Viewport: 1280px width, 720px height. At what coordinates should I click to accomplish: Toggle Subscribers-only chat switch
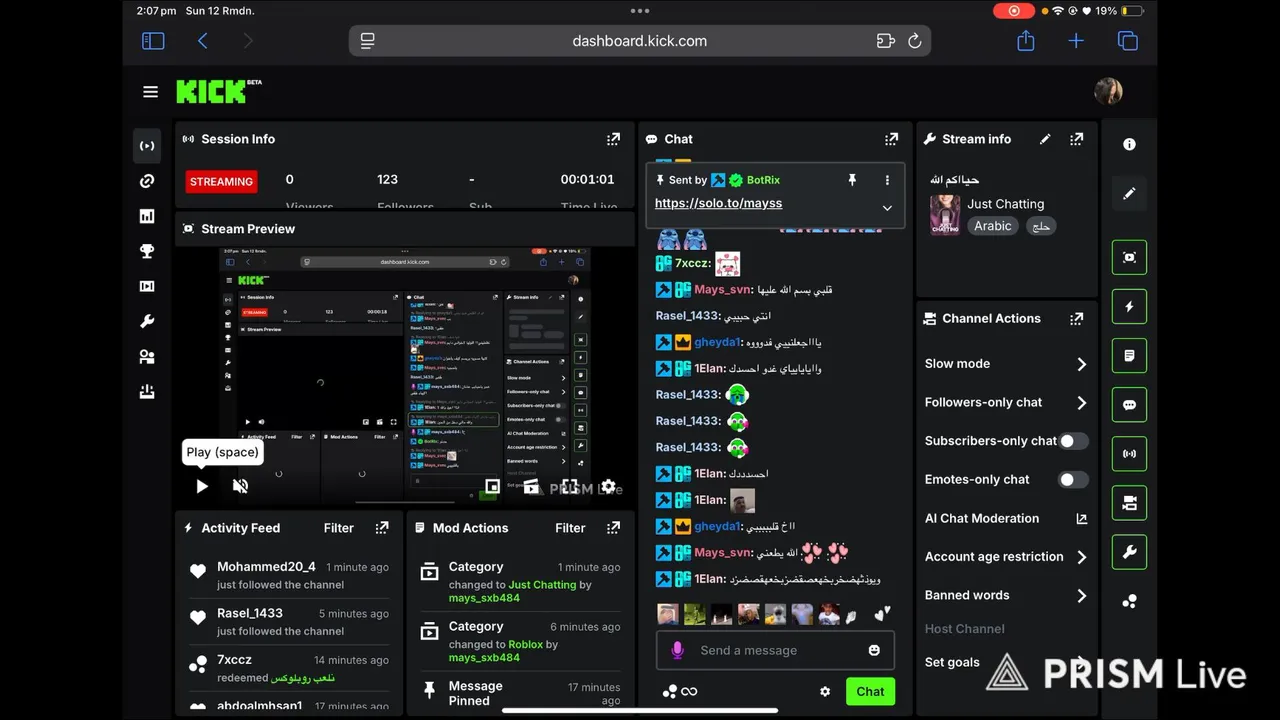click(1073, 441)
